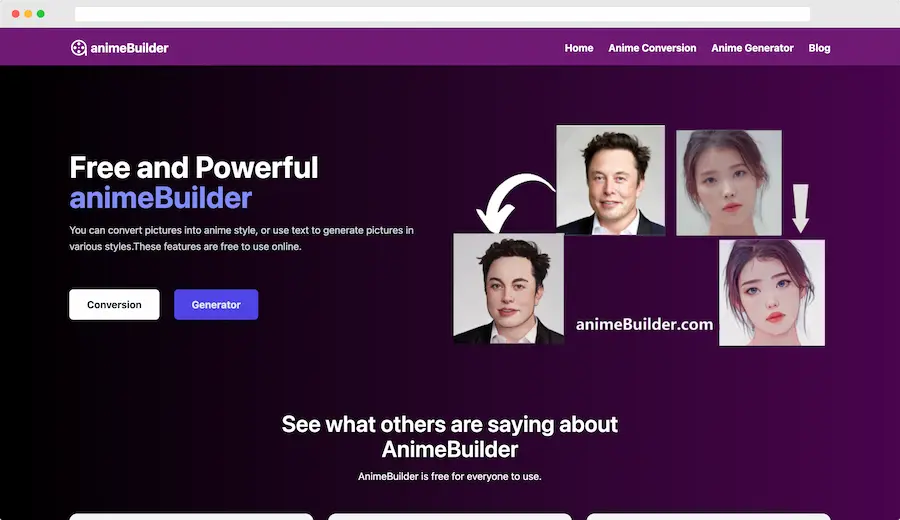Click the yellow minimize window dot
Image resolution: width=900 pixels, height=520 pixels.
28,14
